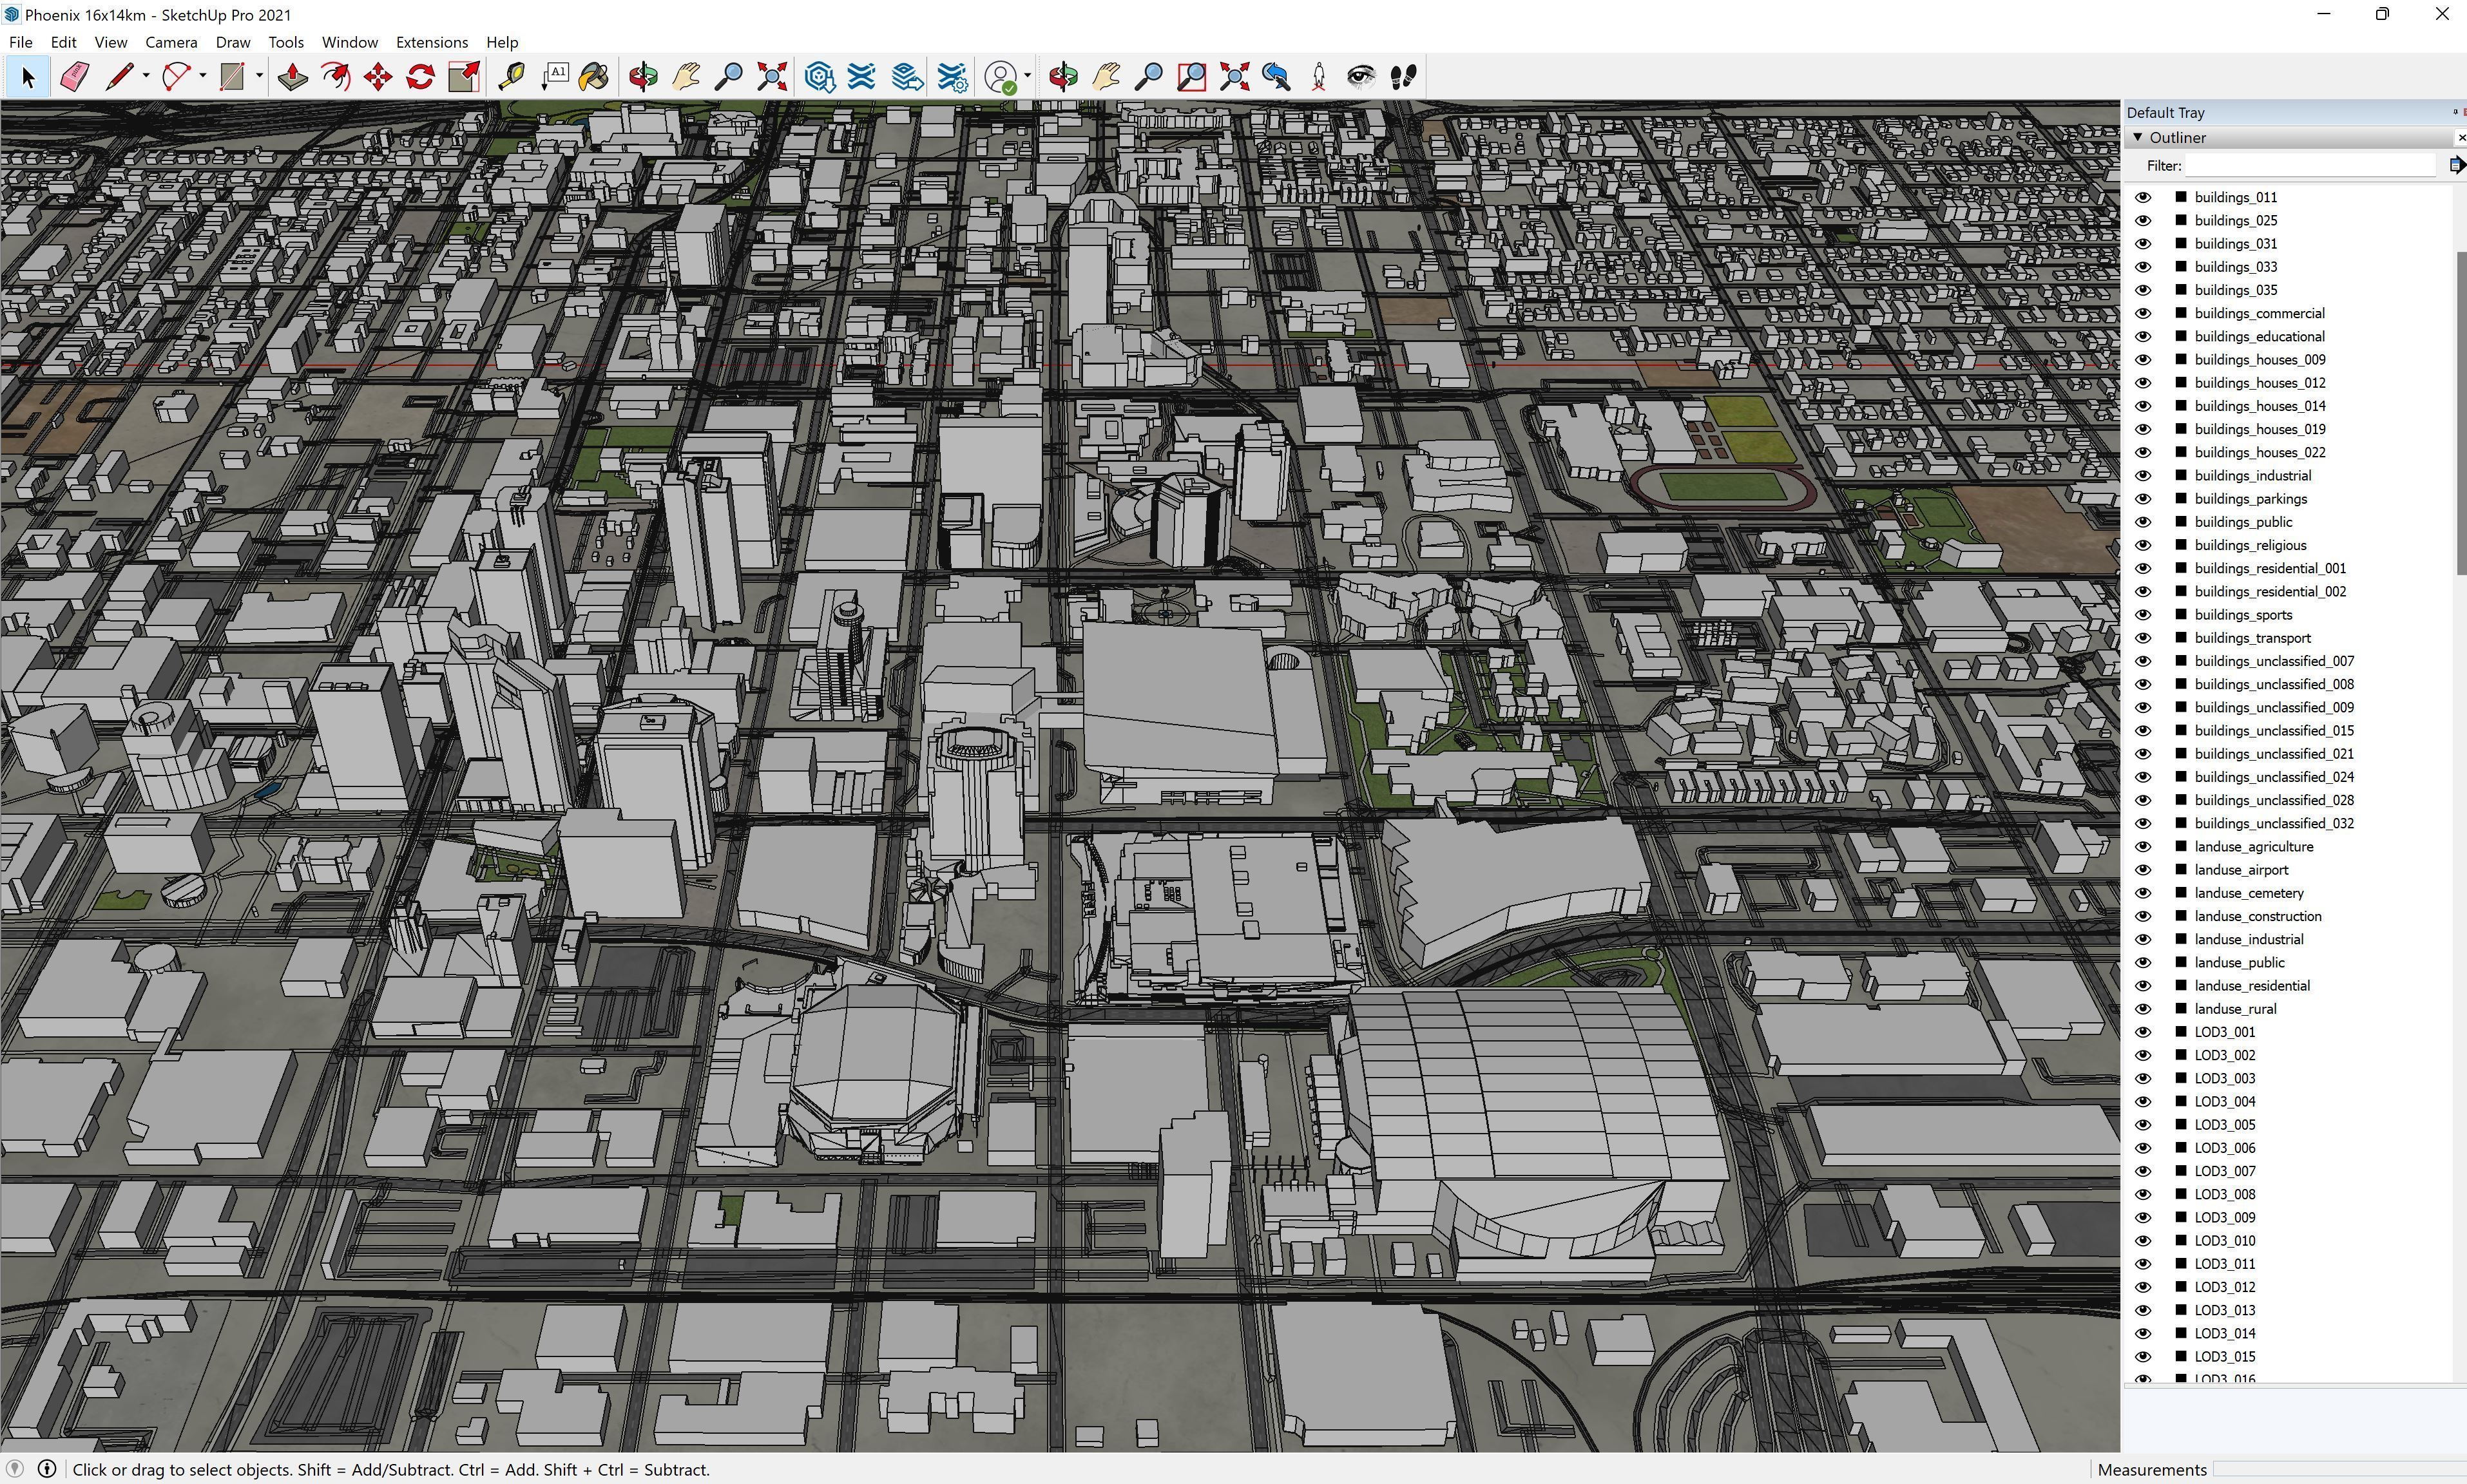Screen dimensions: 2467x1484
Task: Click the Outliner Filter input field
Action: (x=2310, y=166)
